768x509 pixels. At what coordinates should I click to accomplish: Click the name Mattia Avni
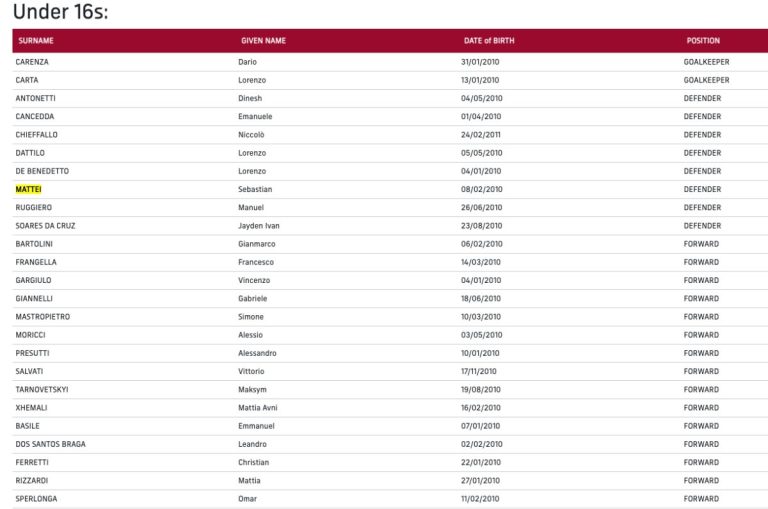tap(259, 408)
